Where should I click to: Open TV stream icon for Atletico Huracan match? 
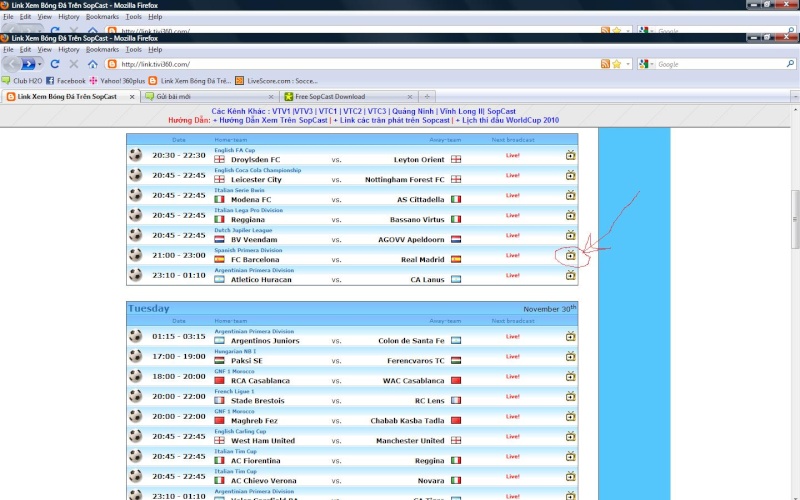click(570, 275)
